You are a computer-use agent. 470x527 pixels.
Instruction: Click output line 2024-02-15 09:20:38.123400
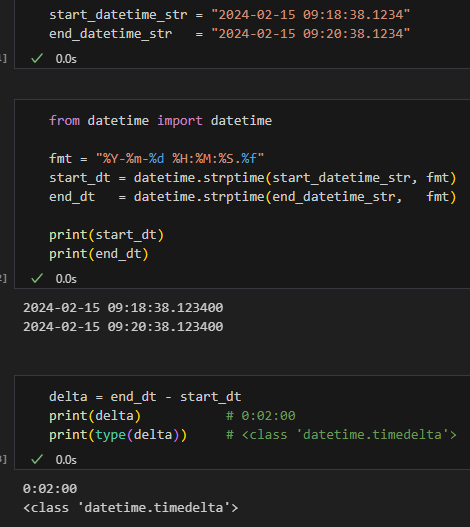click(x=123, y=327)
